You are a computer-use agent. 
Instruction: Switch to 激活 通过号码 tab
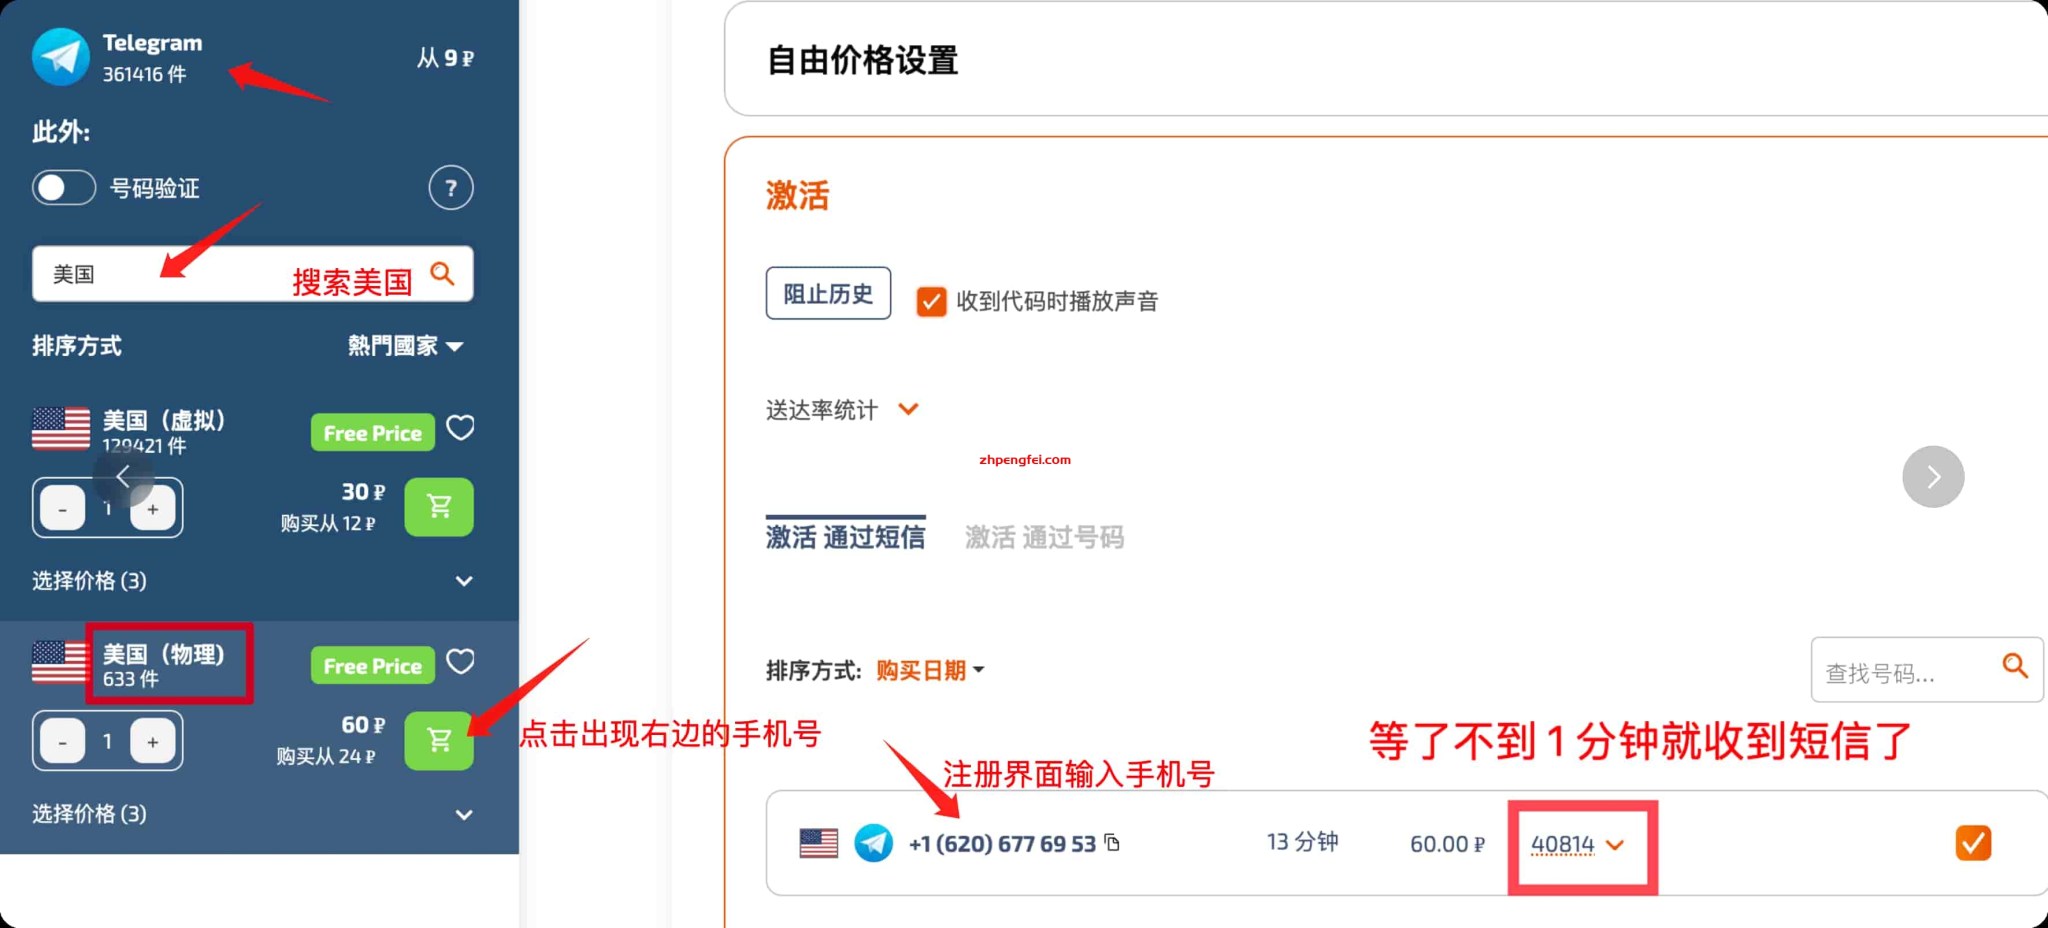click(1044, 537)
